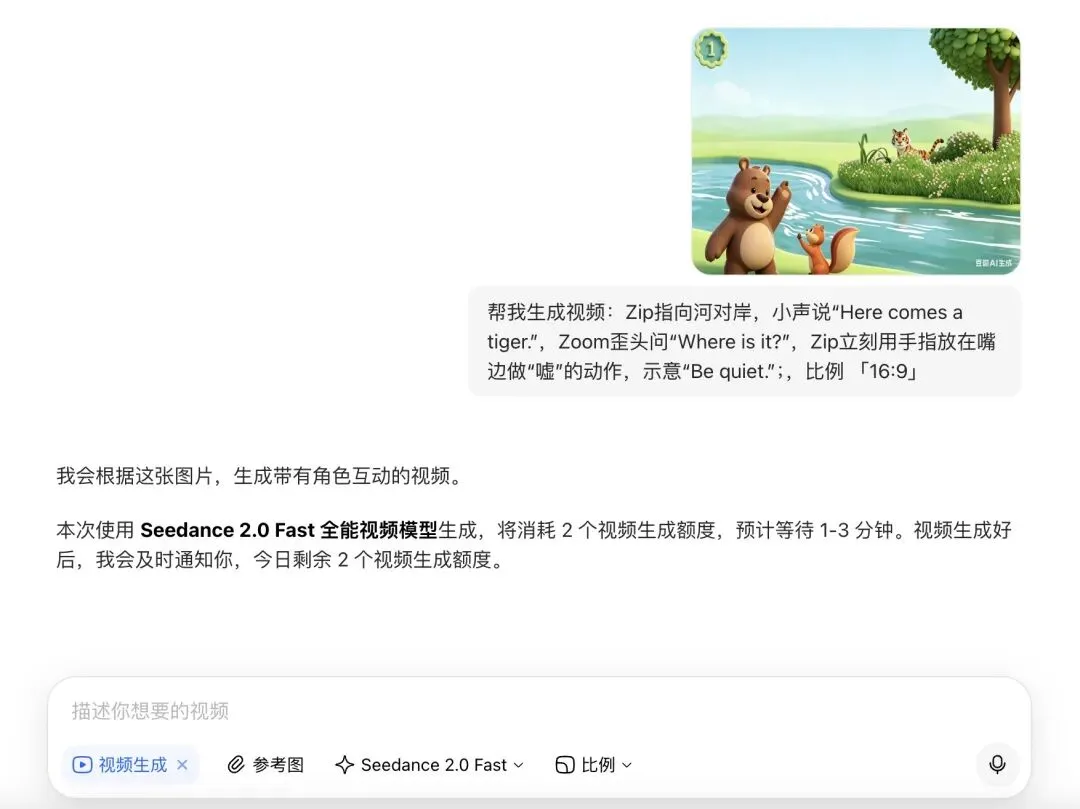This screenshot has width=1080, height=809.
Task: Click bold Seedance 2.0 Fast 全能视频模型 text
Action: pyautogui.click(x=289, y=530)
